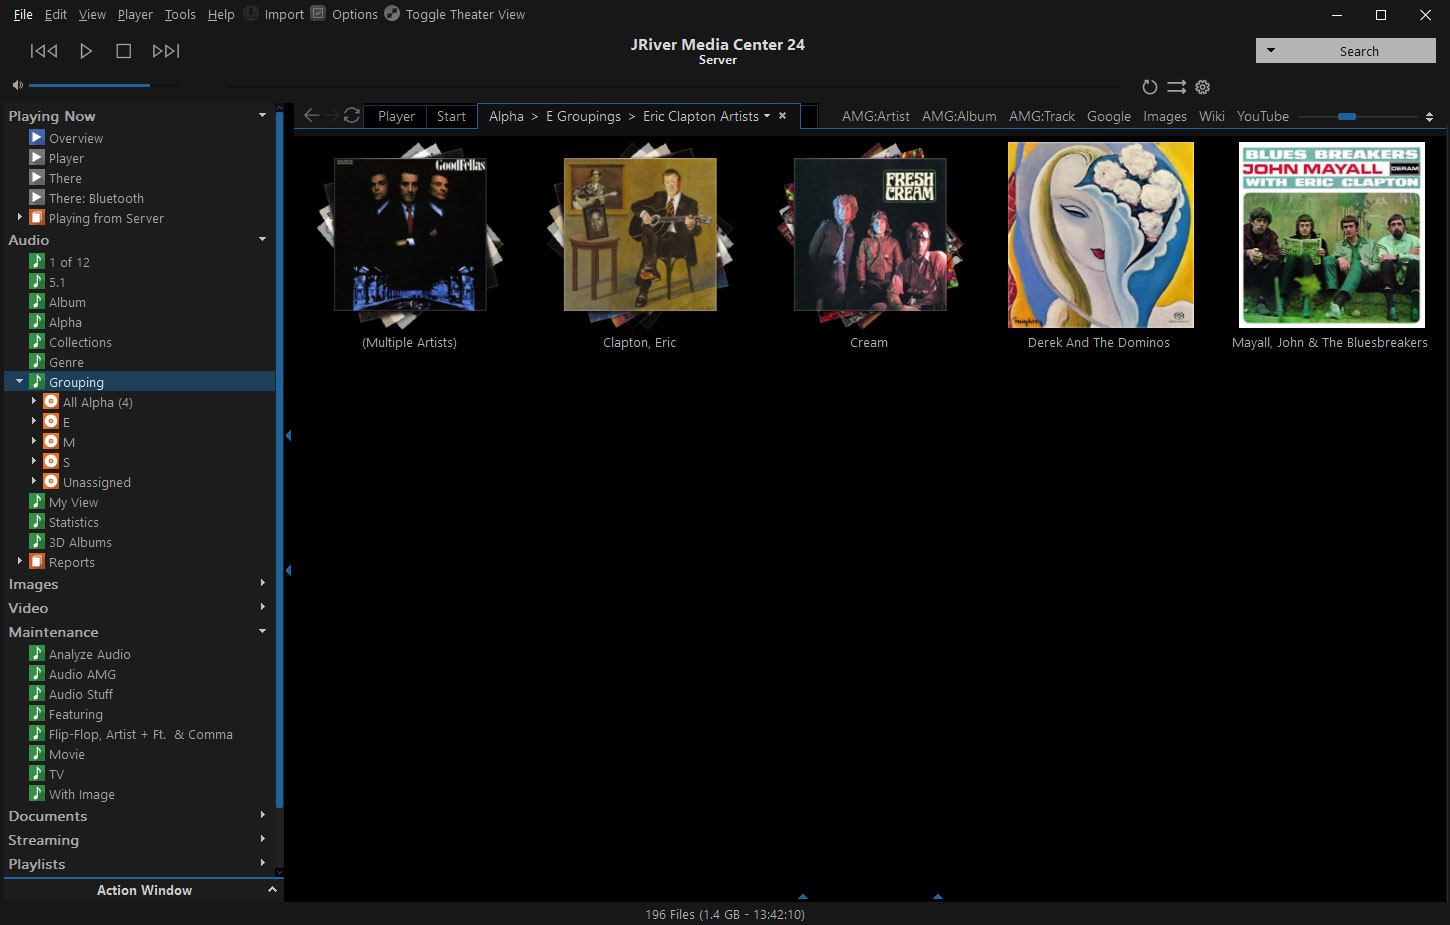
Task: Skip to the previous track
Action: coord(44,51)
